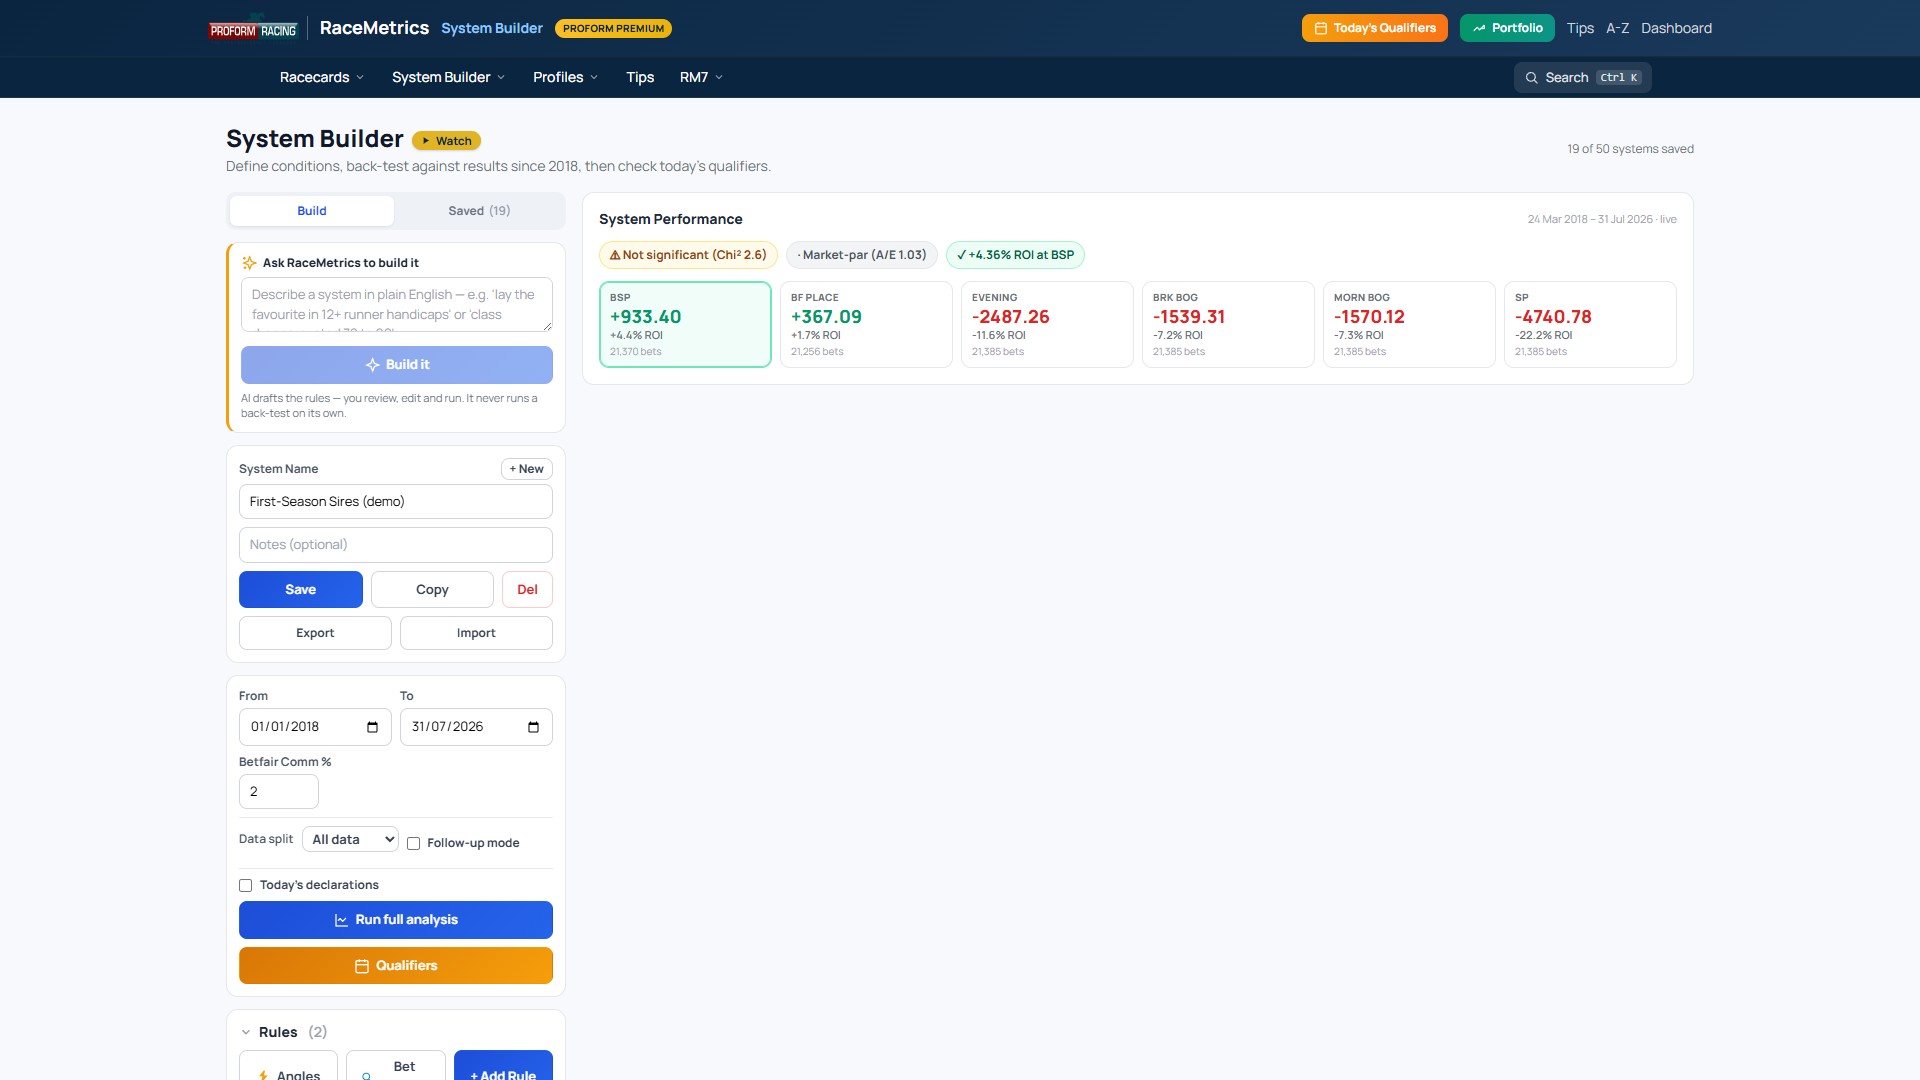
Task: Delete the system with Del button
Action: pos(527,590)
